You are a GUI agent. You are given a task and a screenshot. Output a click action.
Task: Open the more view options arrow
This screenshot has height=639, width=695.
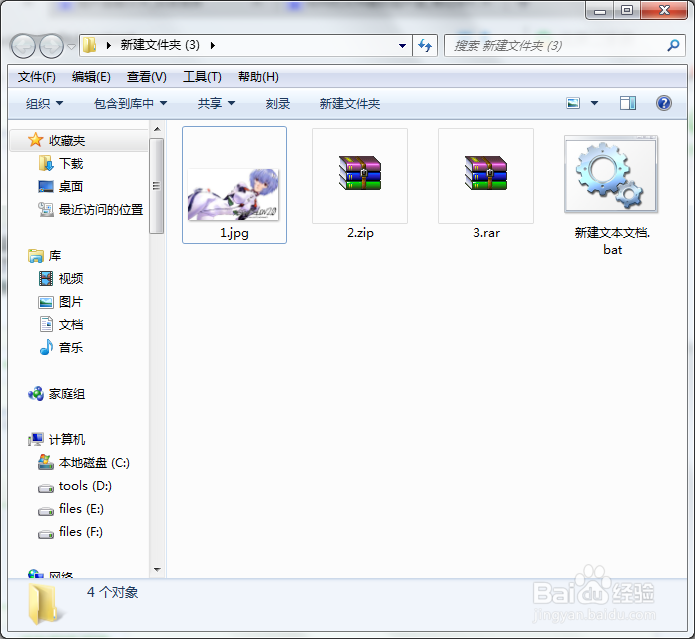click(x=594, y=103)
